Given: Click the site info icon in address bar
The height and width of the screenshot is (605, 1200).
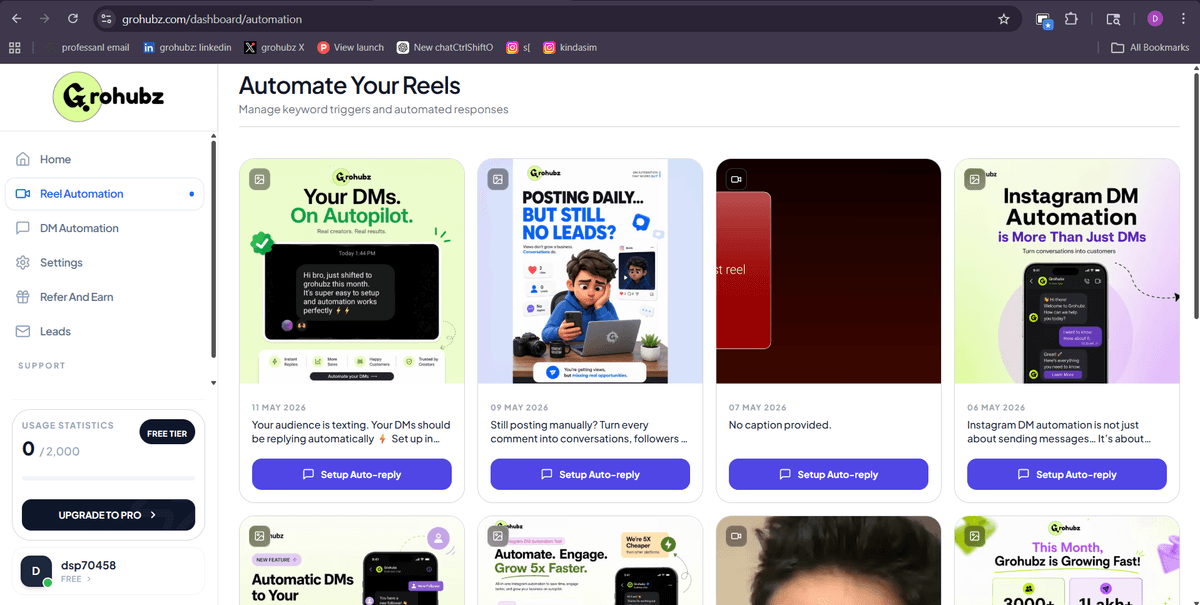Looking at the screenshot, I should click(x=107, y=18).
